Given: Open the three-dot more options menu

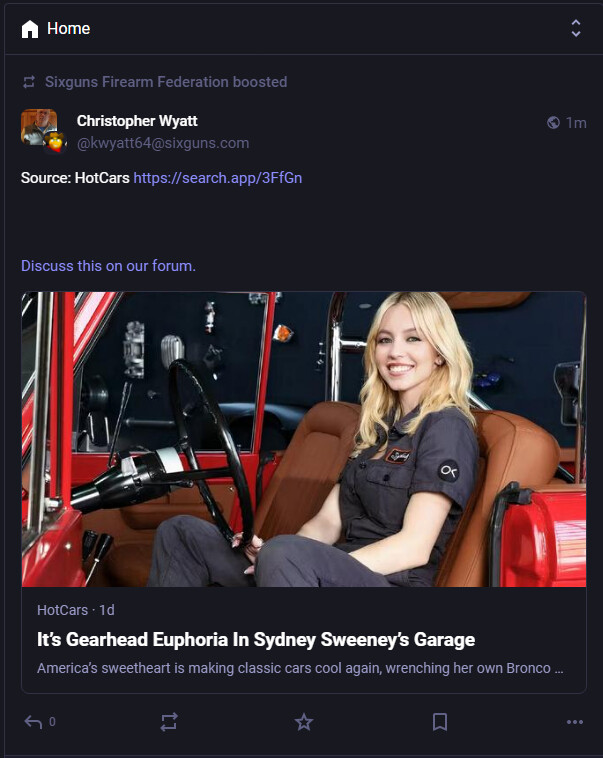Looking at the screenshot, I should click(574, 722).
